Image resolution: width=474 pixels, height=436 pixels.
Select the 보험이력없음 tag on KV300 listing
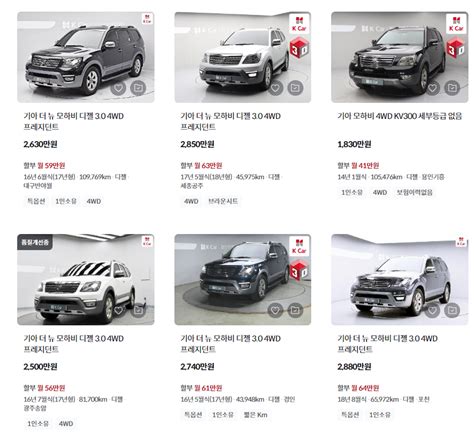414,192
